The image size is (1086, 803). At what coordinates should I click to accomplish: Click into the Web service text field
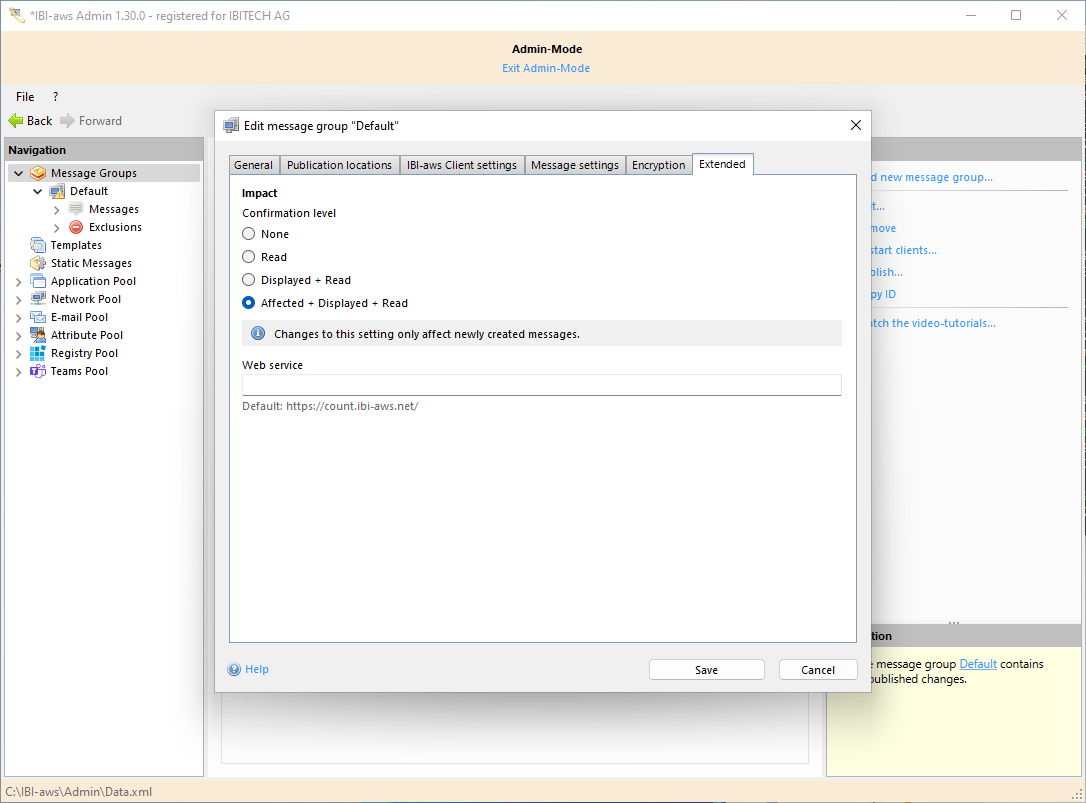pos(541,385)
